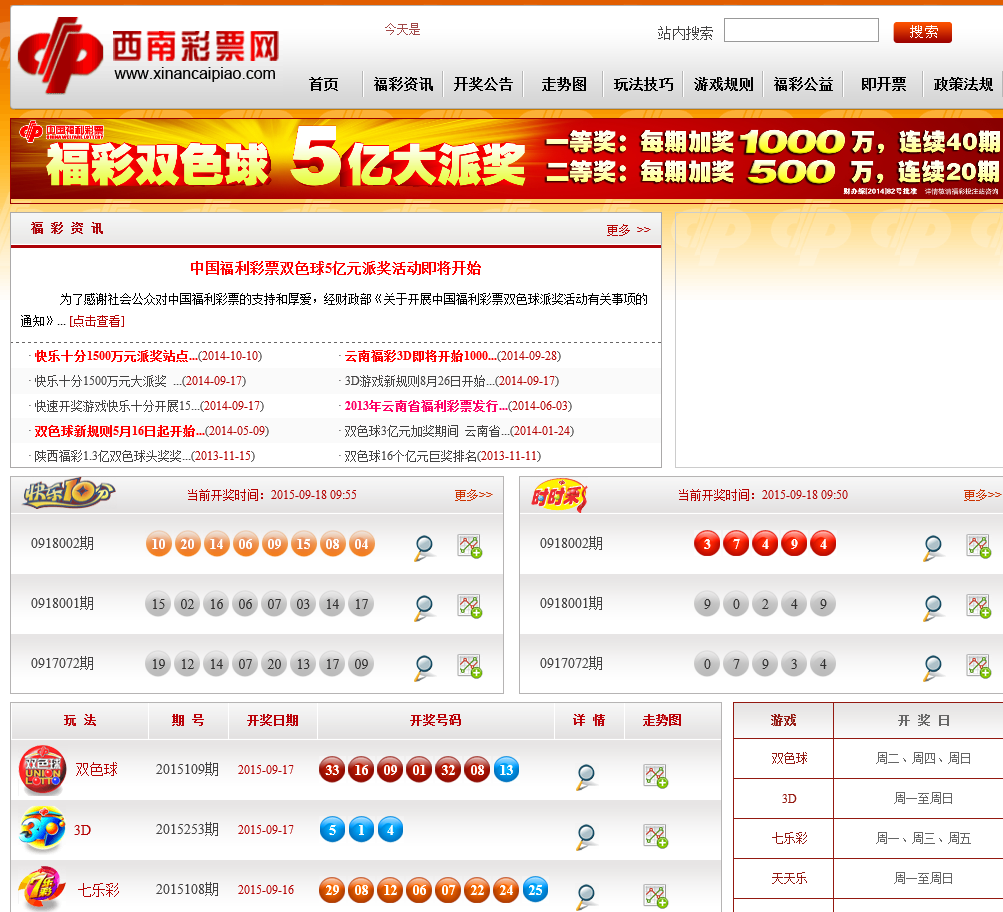
Task: Open 福彩资讯 navigation item
Action: [x=404, y=84]
